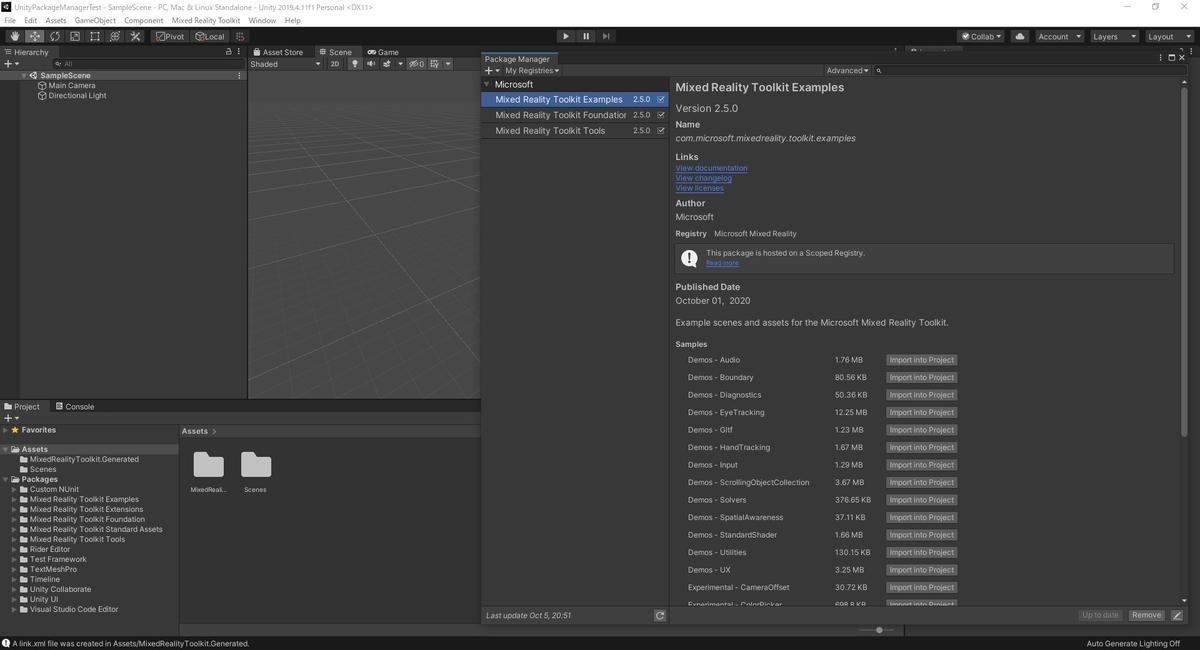This screenshot has width=1200, height=650.
Task: Open the Collab dropdown
Action: [981, 36]
